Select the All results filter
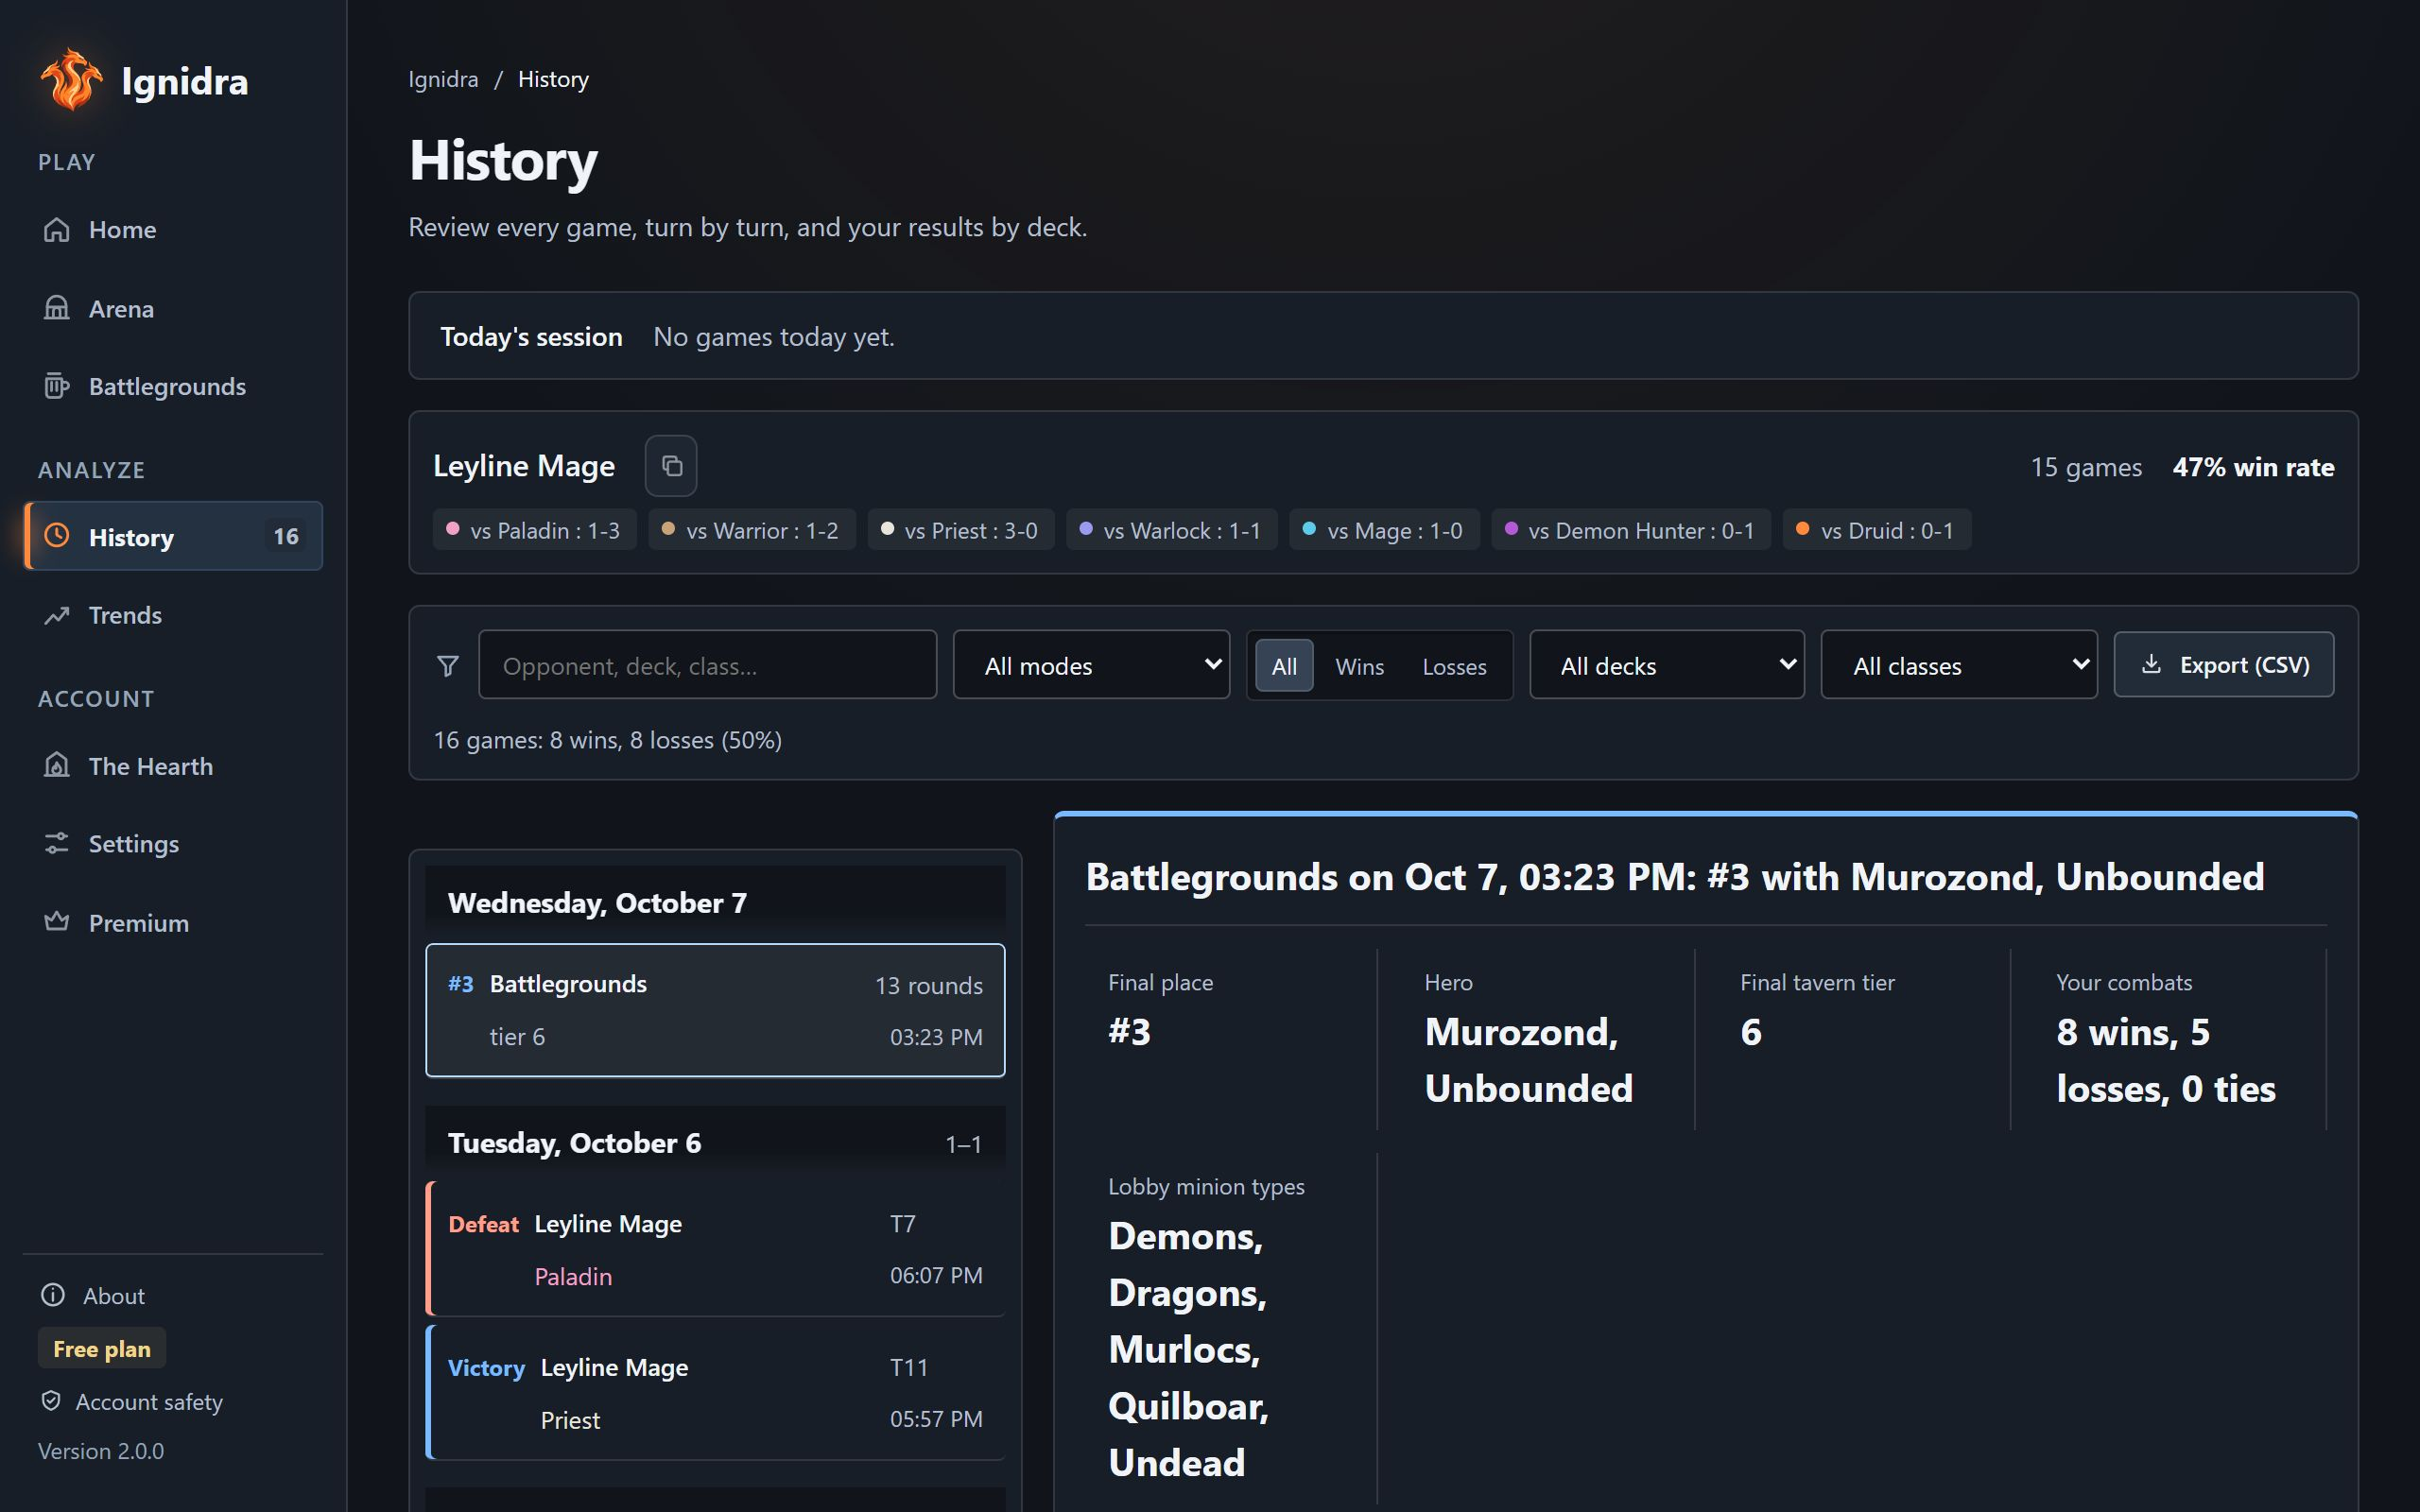 tap(1284, 666)
